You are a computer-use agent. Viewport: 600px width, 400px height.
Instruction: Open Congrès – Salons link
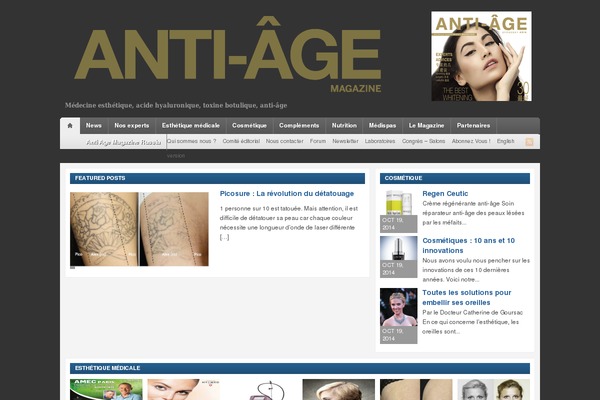coord(423,141)
